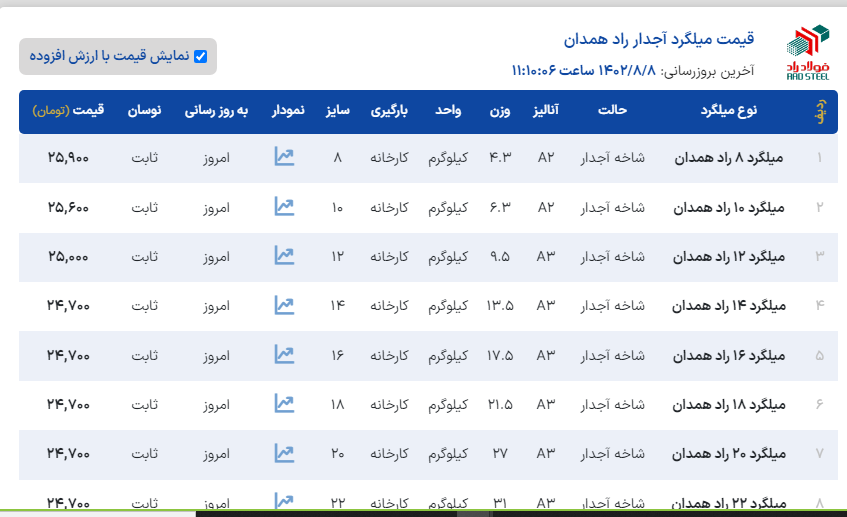Open chart icon for میلگرد 10 راد همدان
This screenshot has height=517, width=847.
(284, 206)
